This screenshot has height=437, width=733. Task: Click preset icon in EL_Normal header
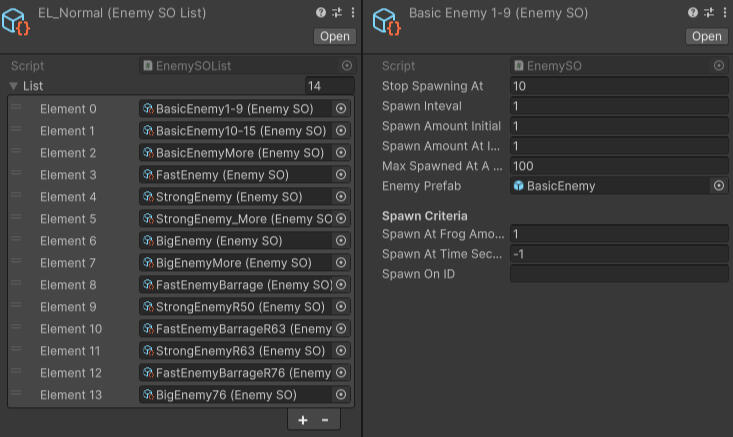pos(337,13)
